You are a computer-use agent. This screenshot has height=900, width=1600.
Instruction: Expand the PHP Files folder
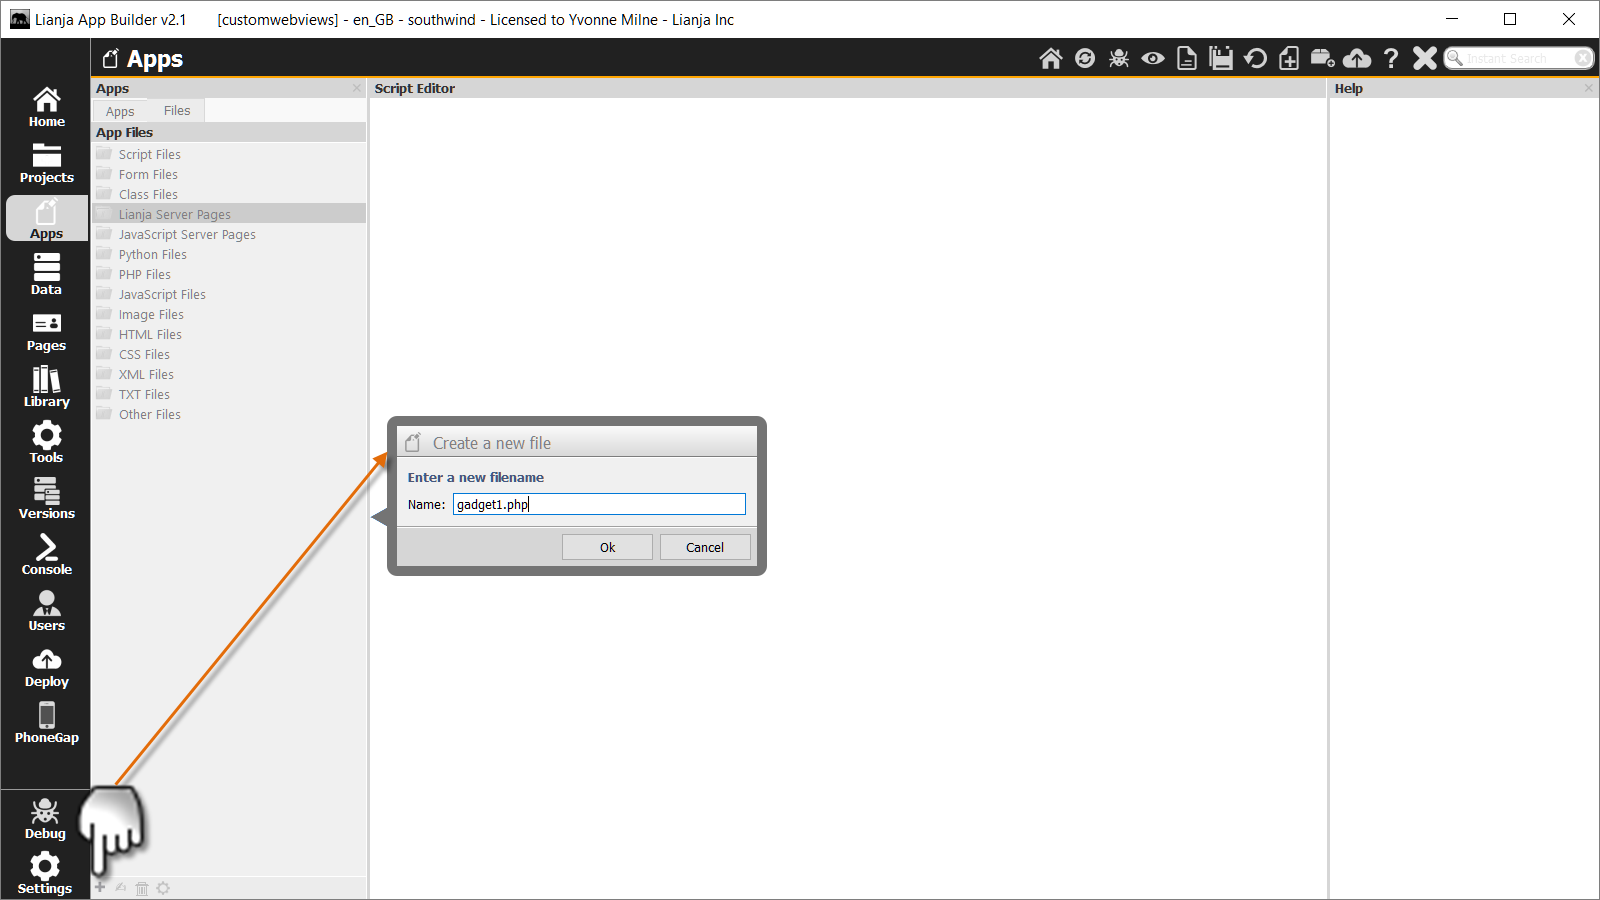point(144,275)
